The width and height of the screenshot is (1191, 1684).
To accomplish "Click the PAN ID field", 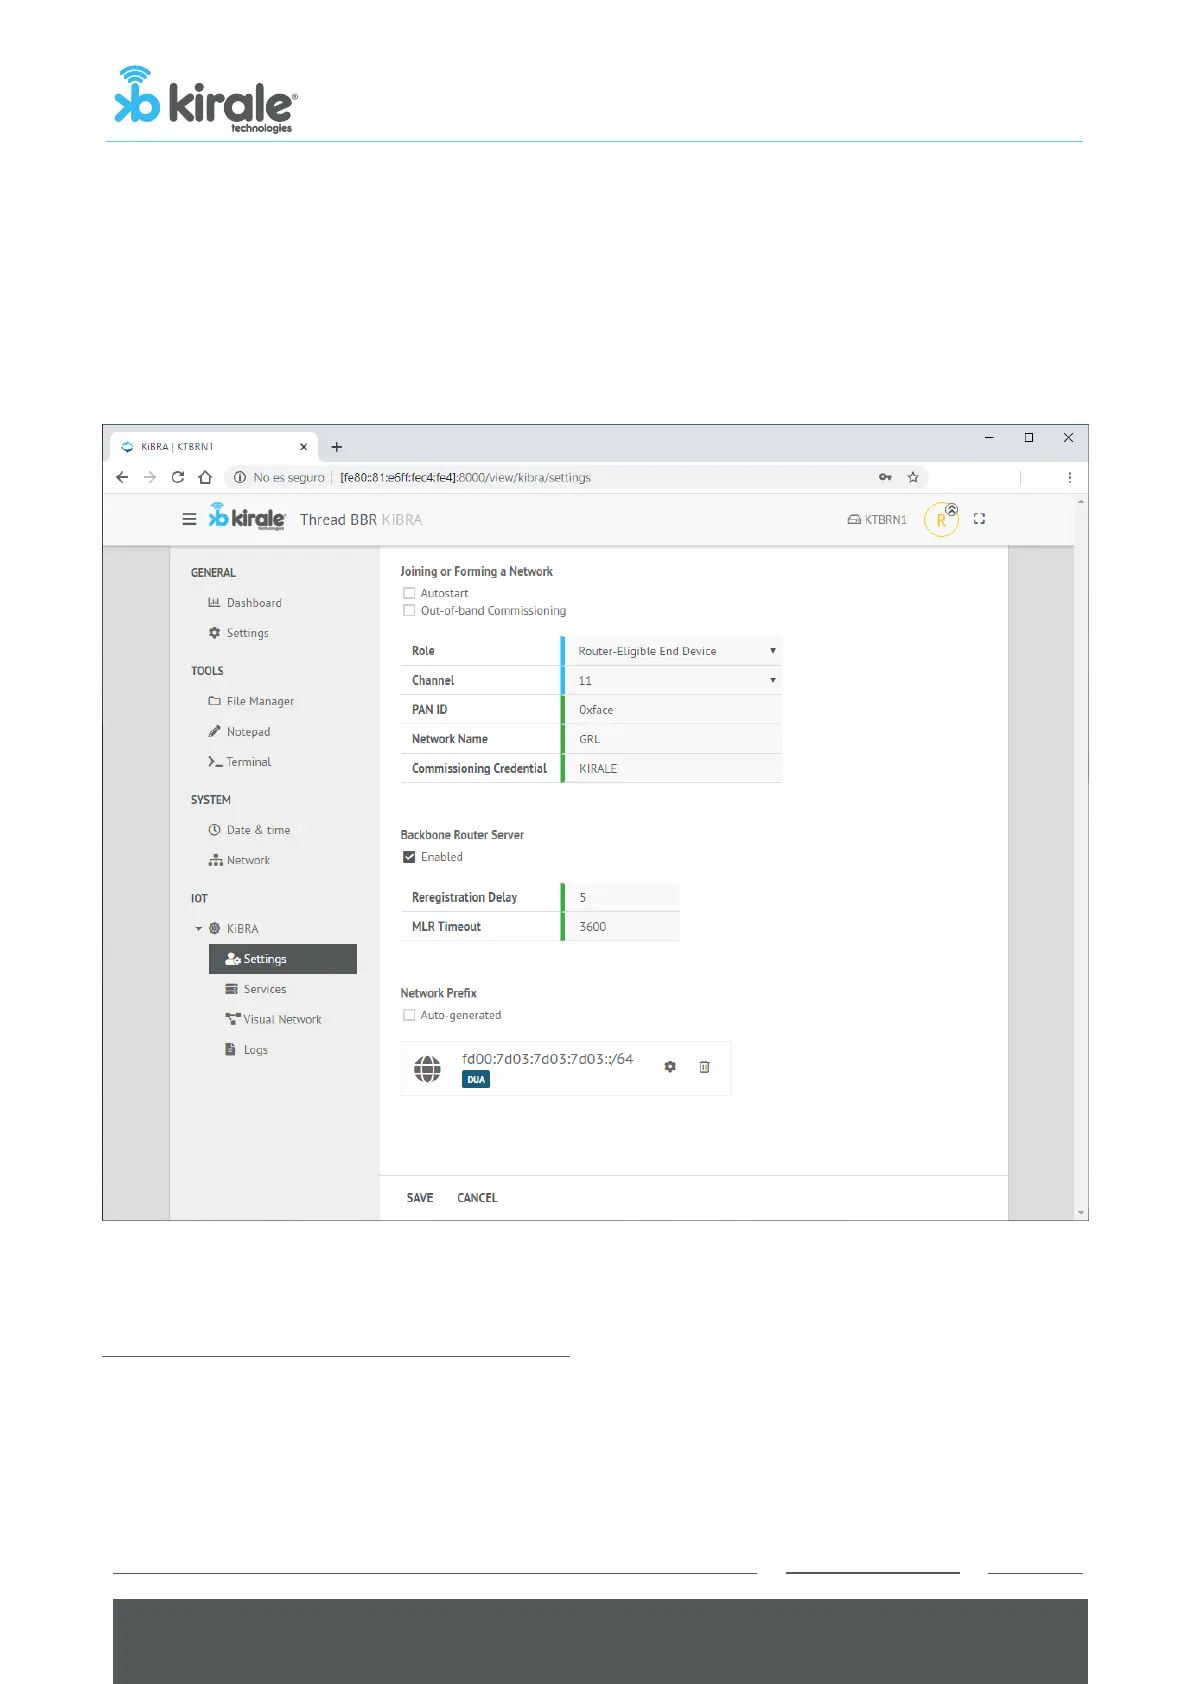I will 672,710.
